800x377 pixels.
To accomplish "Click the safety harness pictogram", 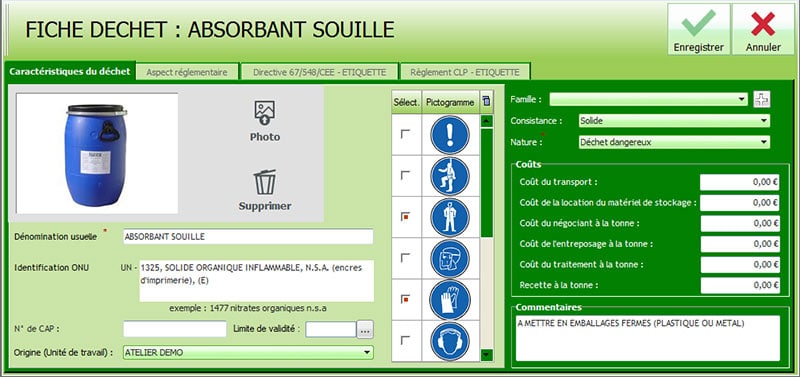I will click(x=449, y=176).
